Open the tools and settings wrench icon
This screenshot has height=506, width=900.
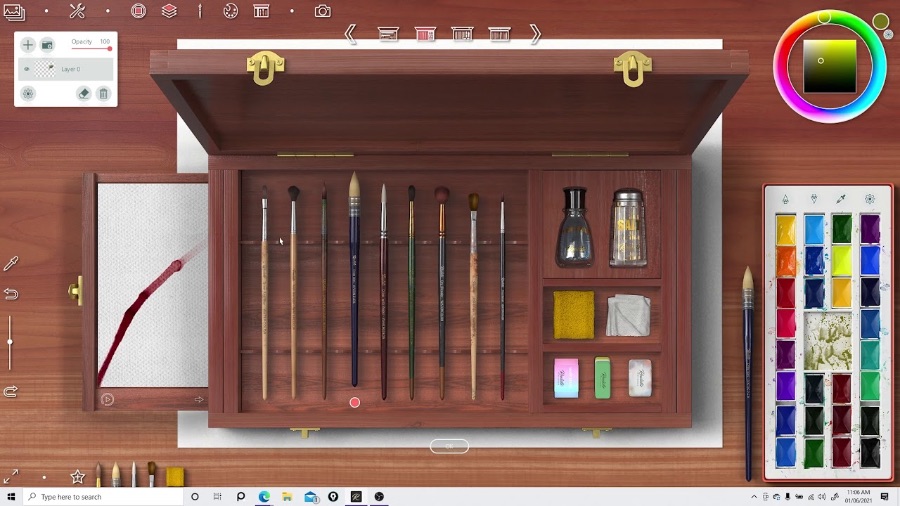pyautogui.click(x=77, y=11)
